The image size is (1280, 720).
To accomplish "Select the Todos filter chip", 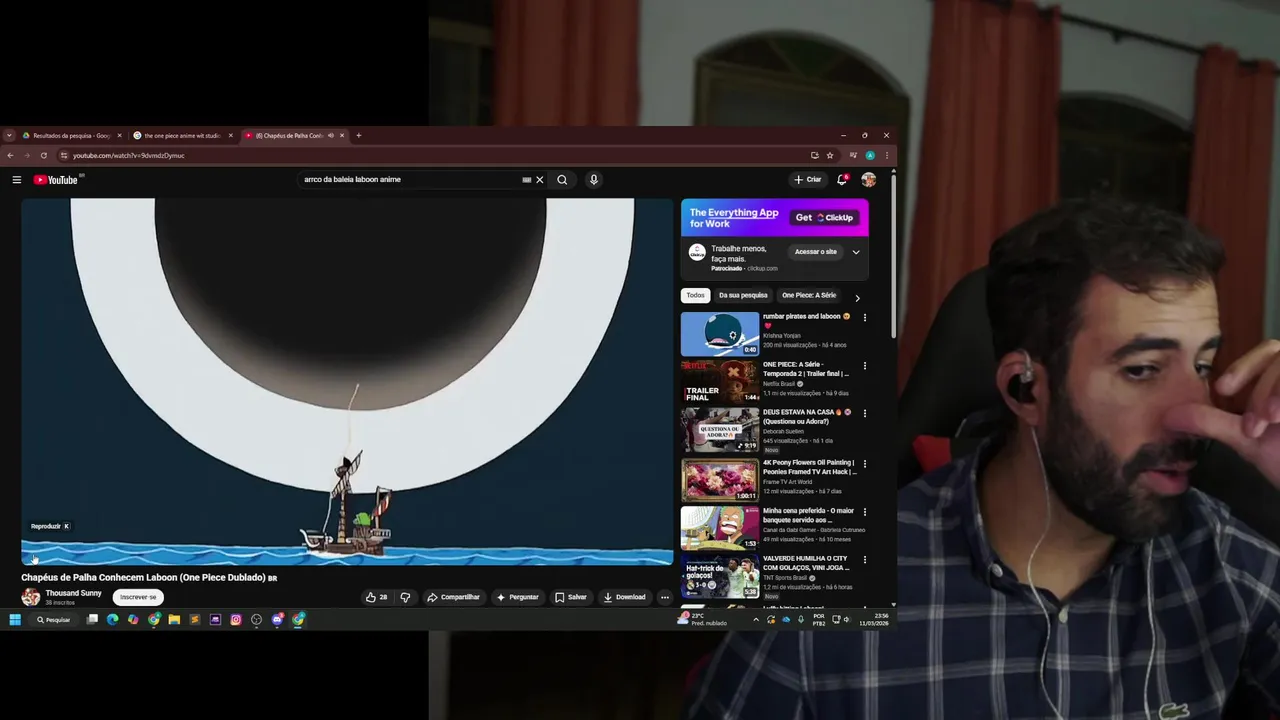I will [x=695, y=295].
